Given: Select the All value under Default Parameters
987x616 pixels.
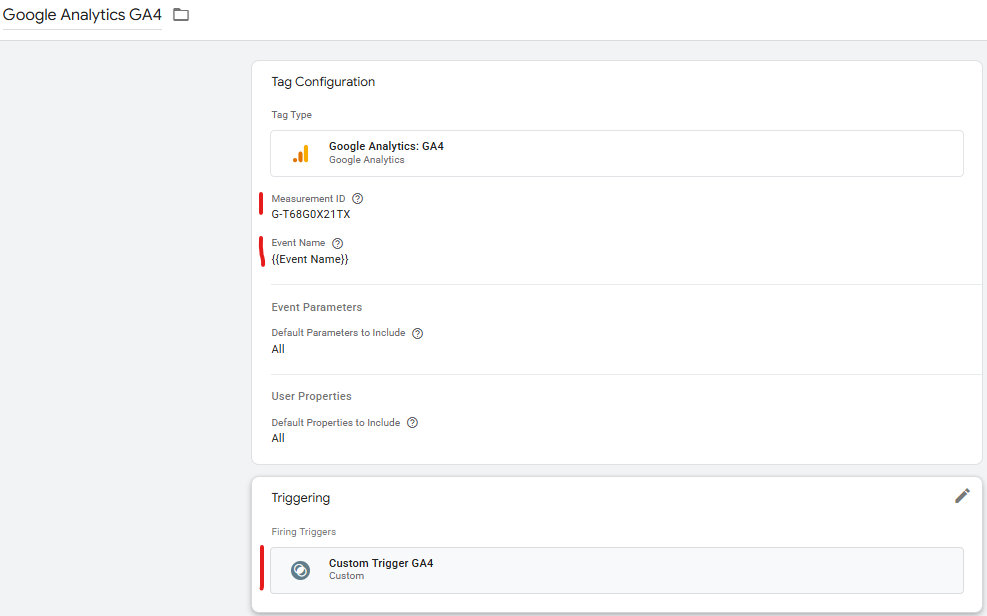Looking at the screenshot, I should coord(278,349).
